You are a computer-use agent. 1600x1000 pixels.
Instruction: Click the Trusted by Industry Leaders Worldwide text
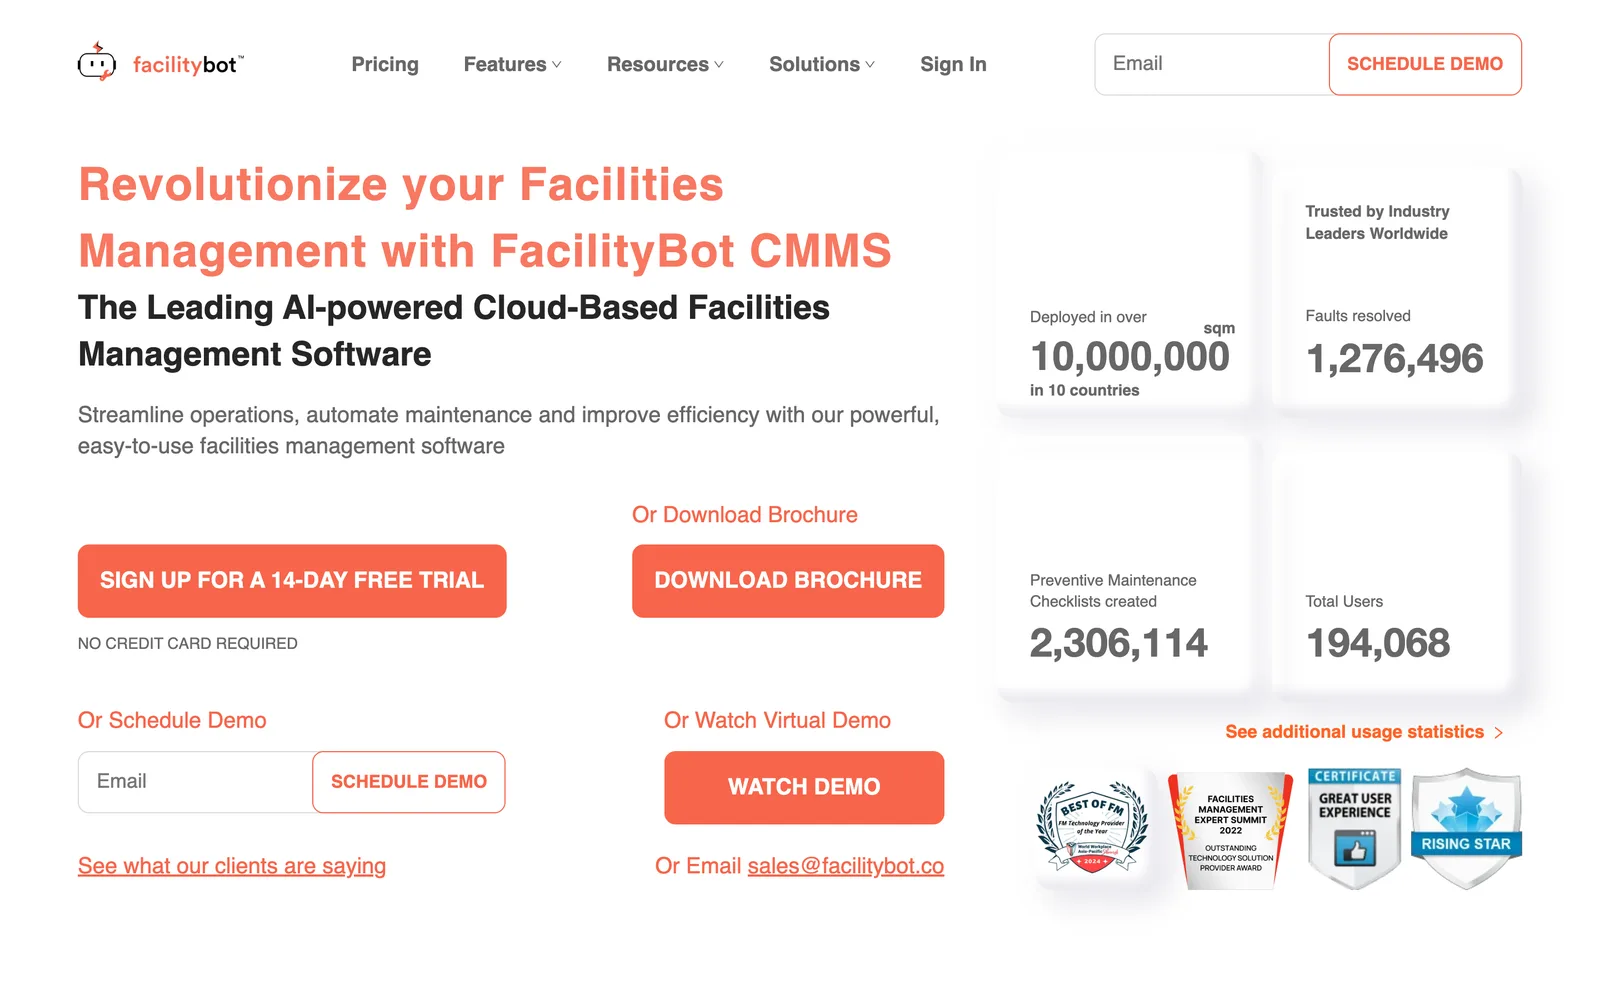point(1377,222)
